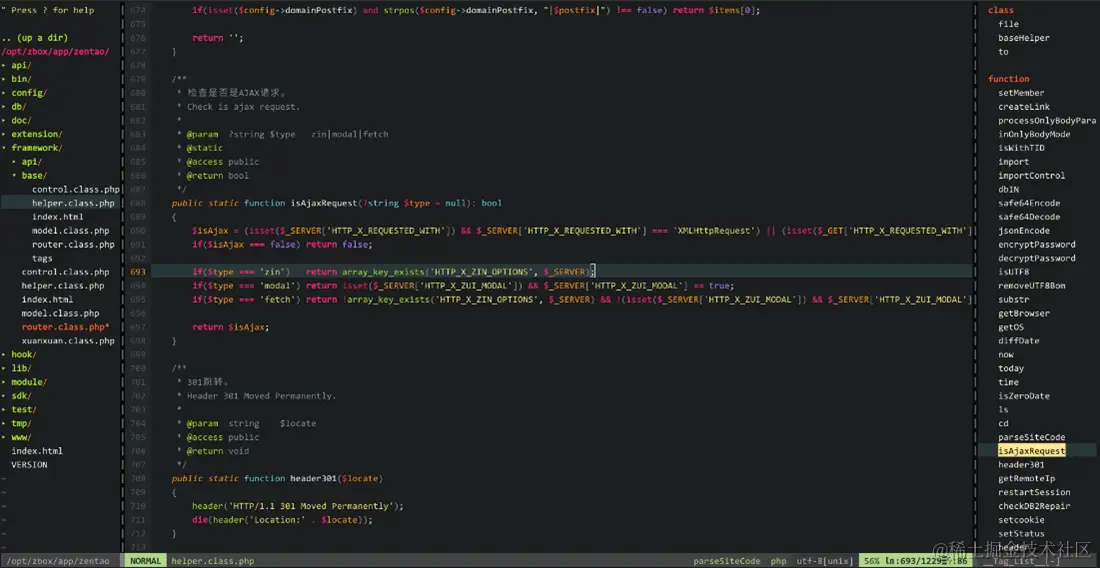Screen dimensions: 1100x568
Task: Select the /opt/zbox/app/zentao/ root path line
Action: coord(55,52)
